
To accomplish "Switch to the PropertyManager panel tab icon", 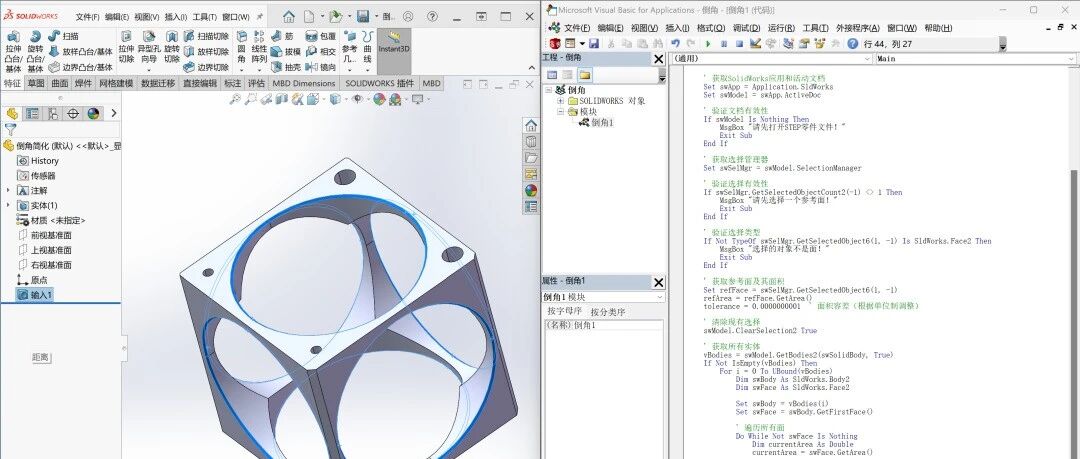I will [x=32, y=114].
